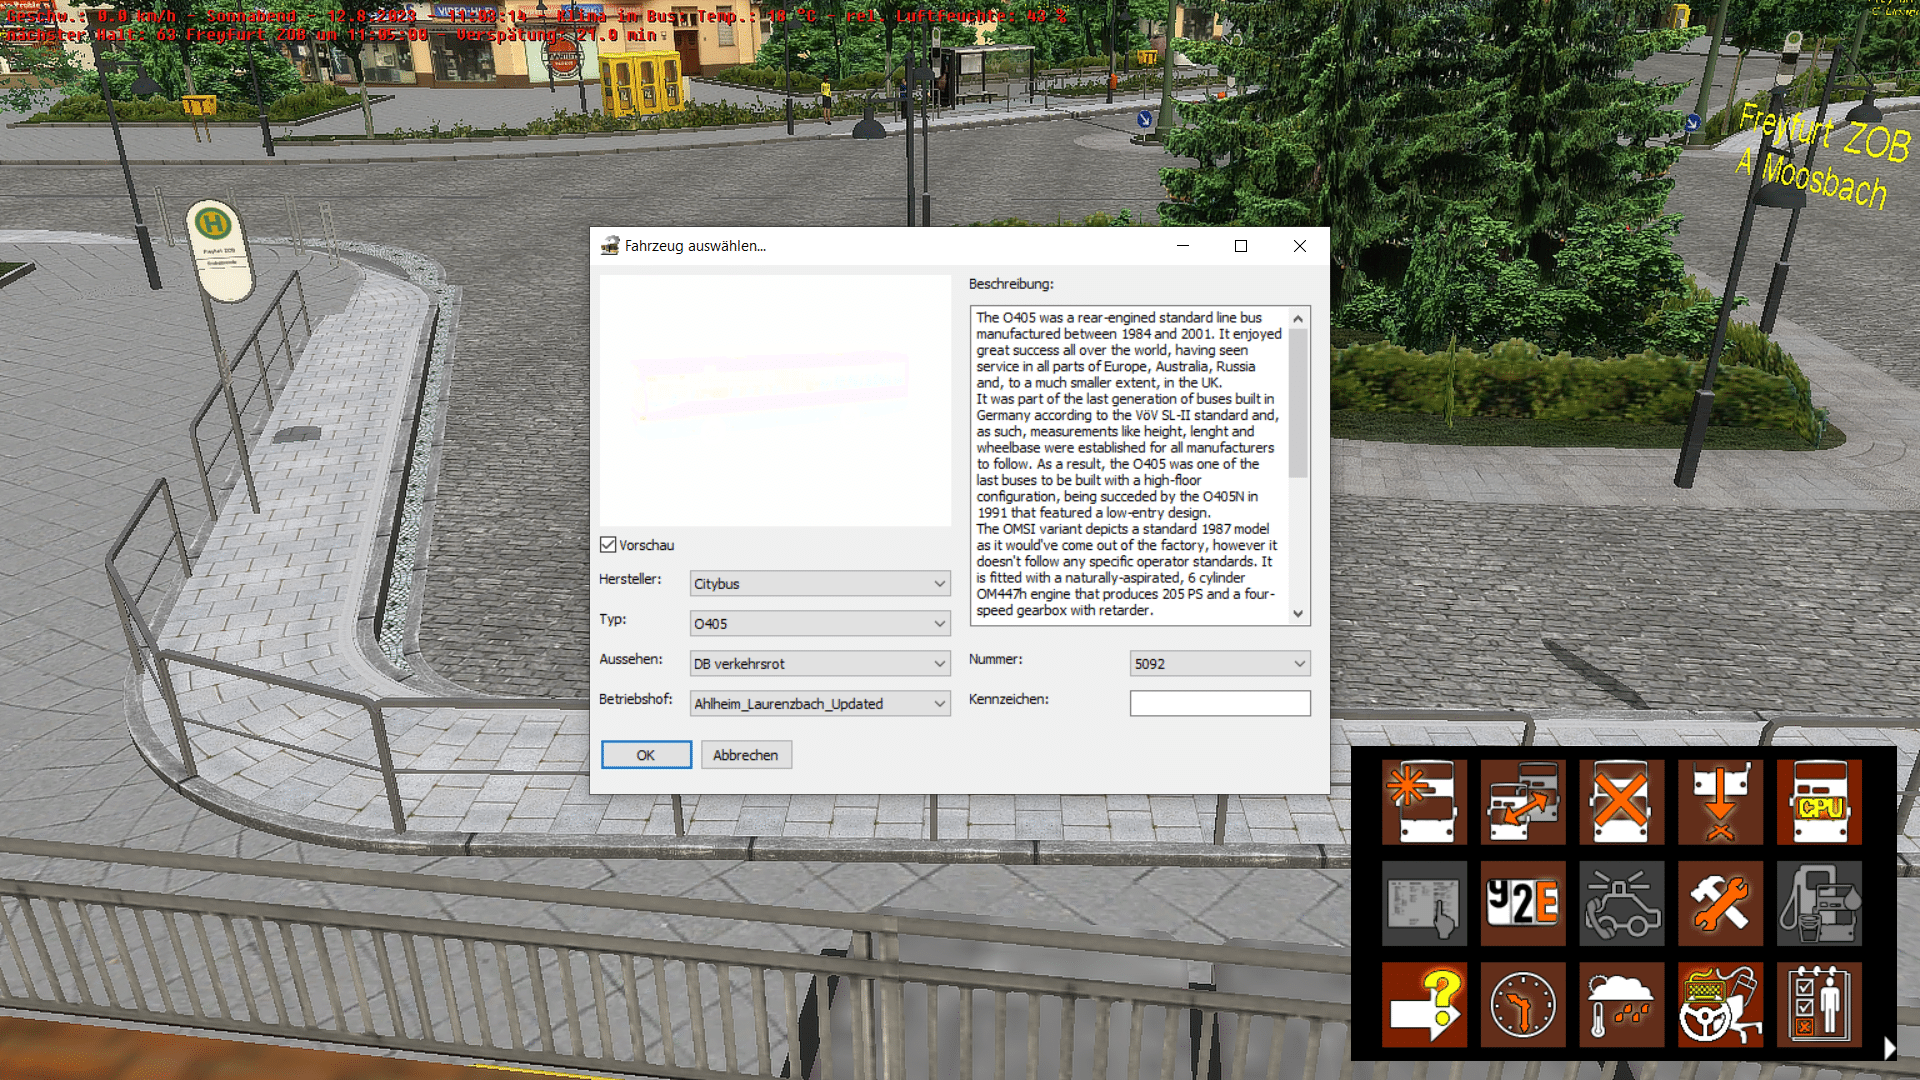Click the delete bus icon with orange X

(x=1621, y=801)
